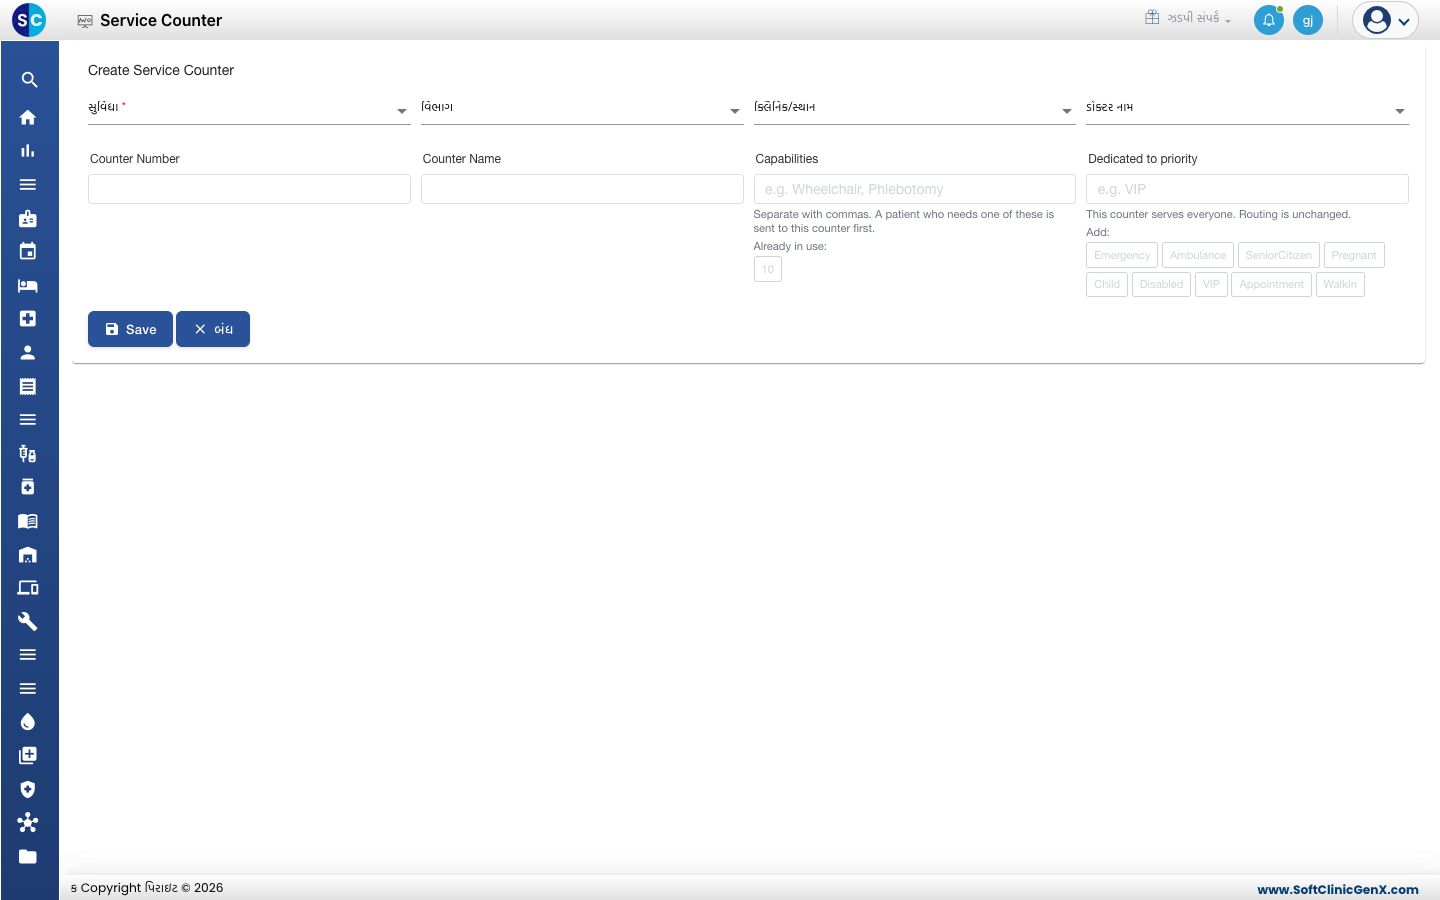Image resolution: width=1440 pixels, height=900 pixels.
Task: Expand the સુવિધા dropdown
Action: 249,108
